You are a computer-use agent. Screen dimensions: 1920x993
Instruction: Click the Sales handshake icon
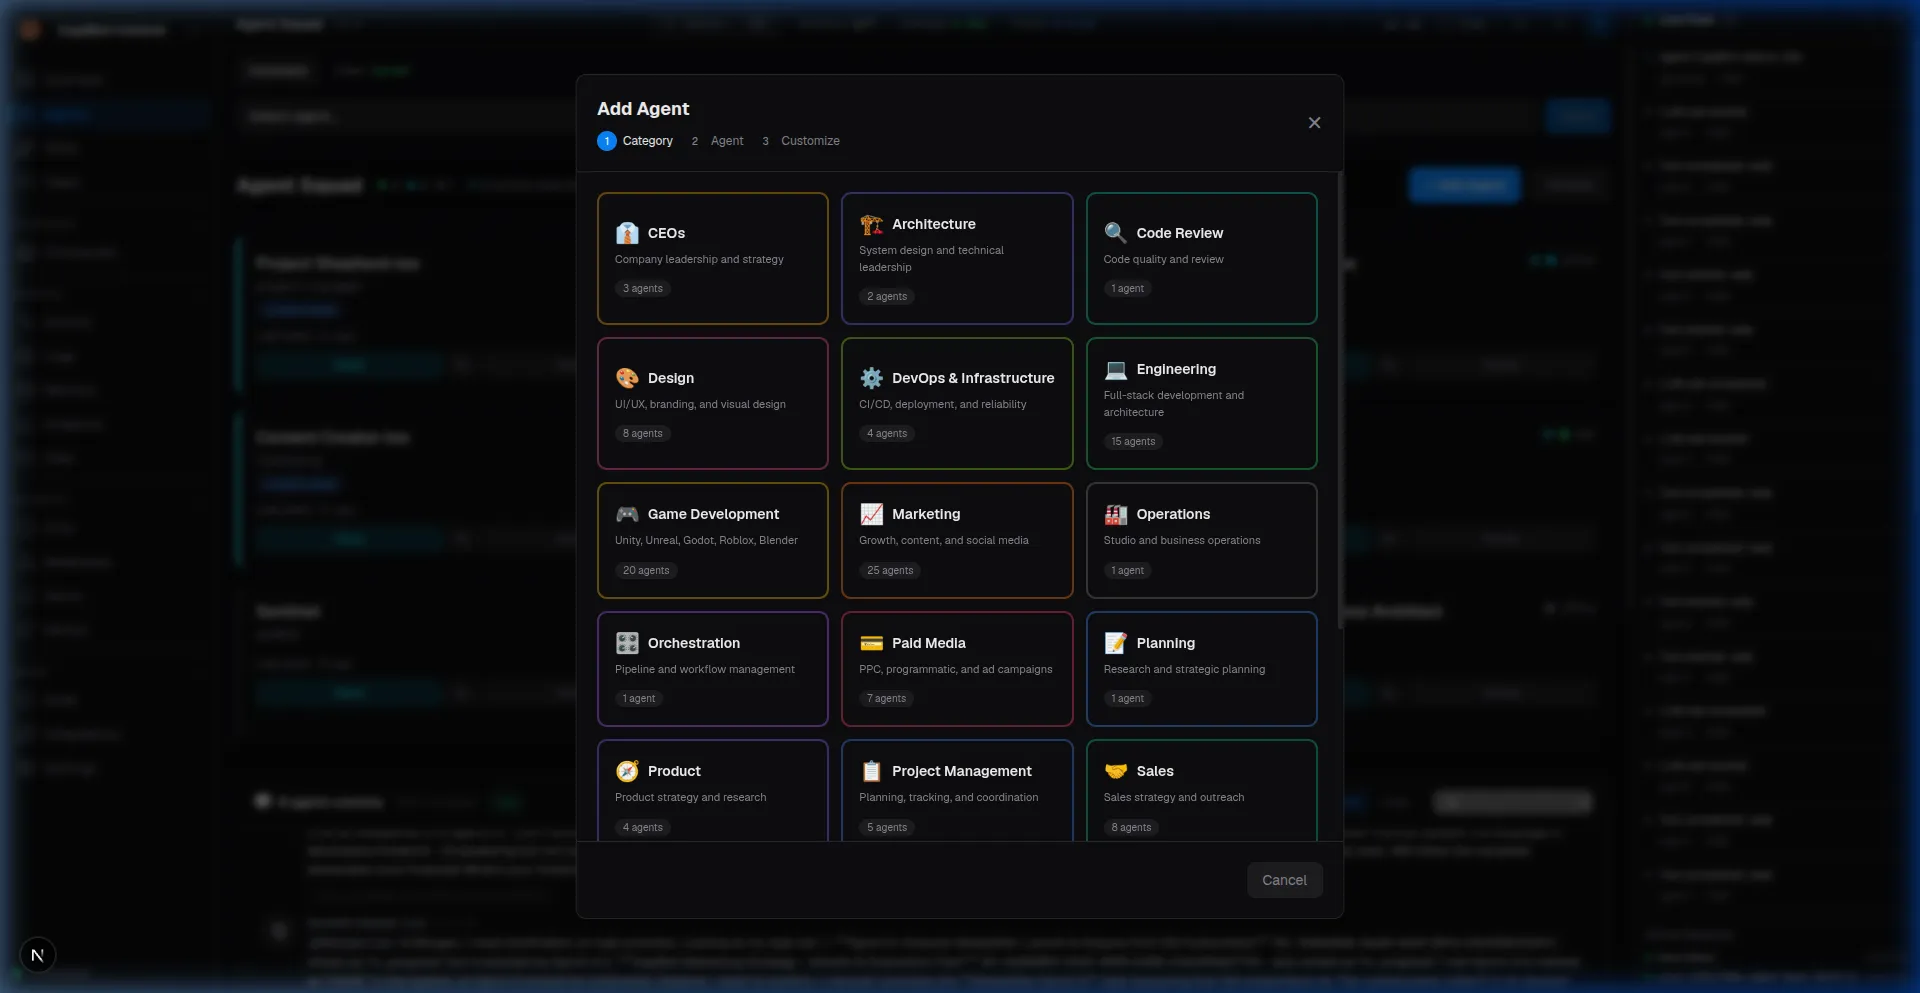(x=1115, y=771)
